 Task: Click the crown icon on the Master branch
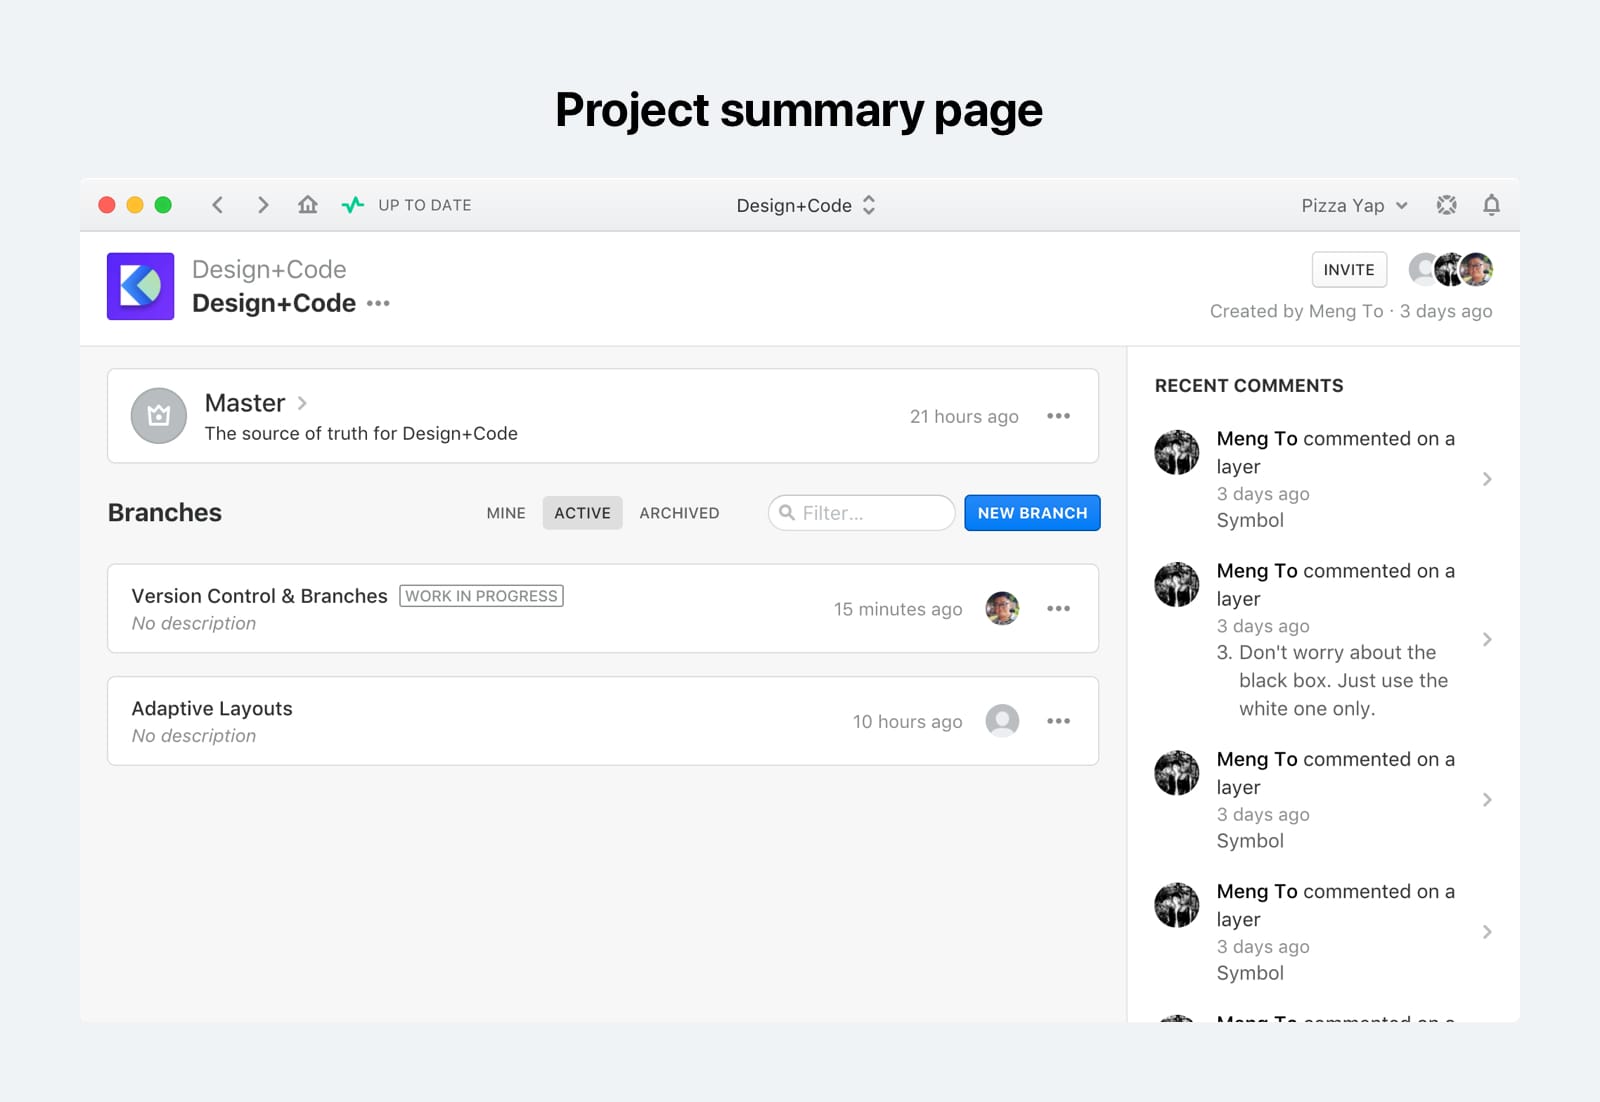158,415
